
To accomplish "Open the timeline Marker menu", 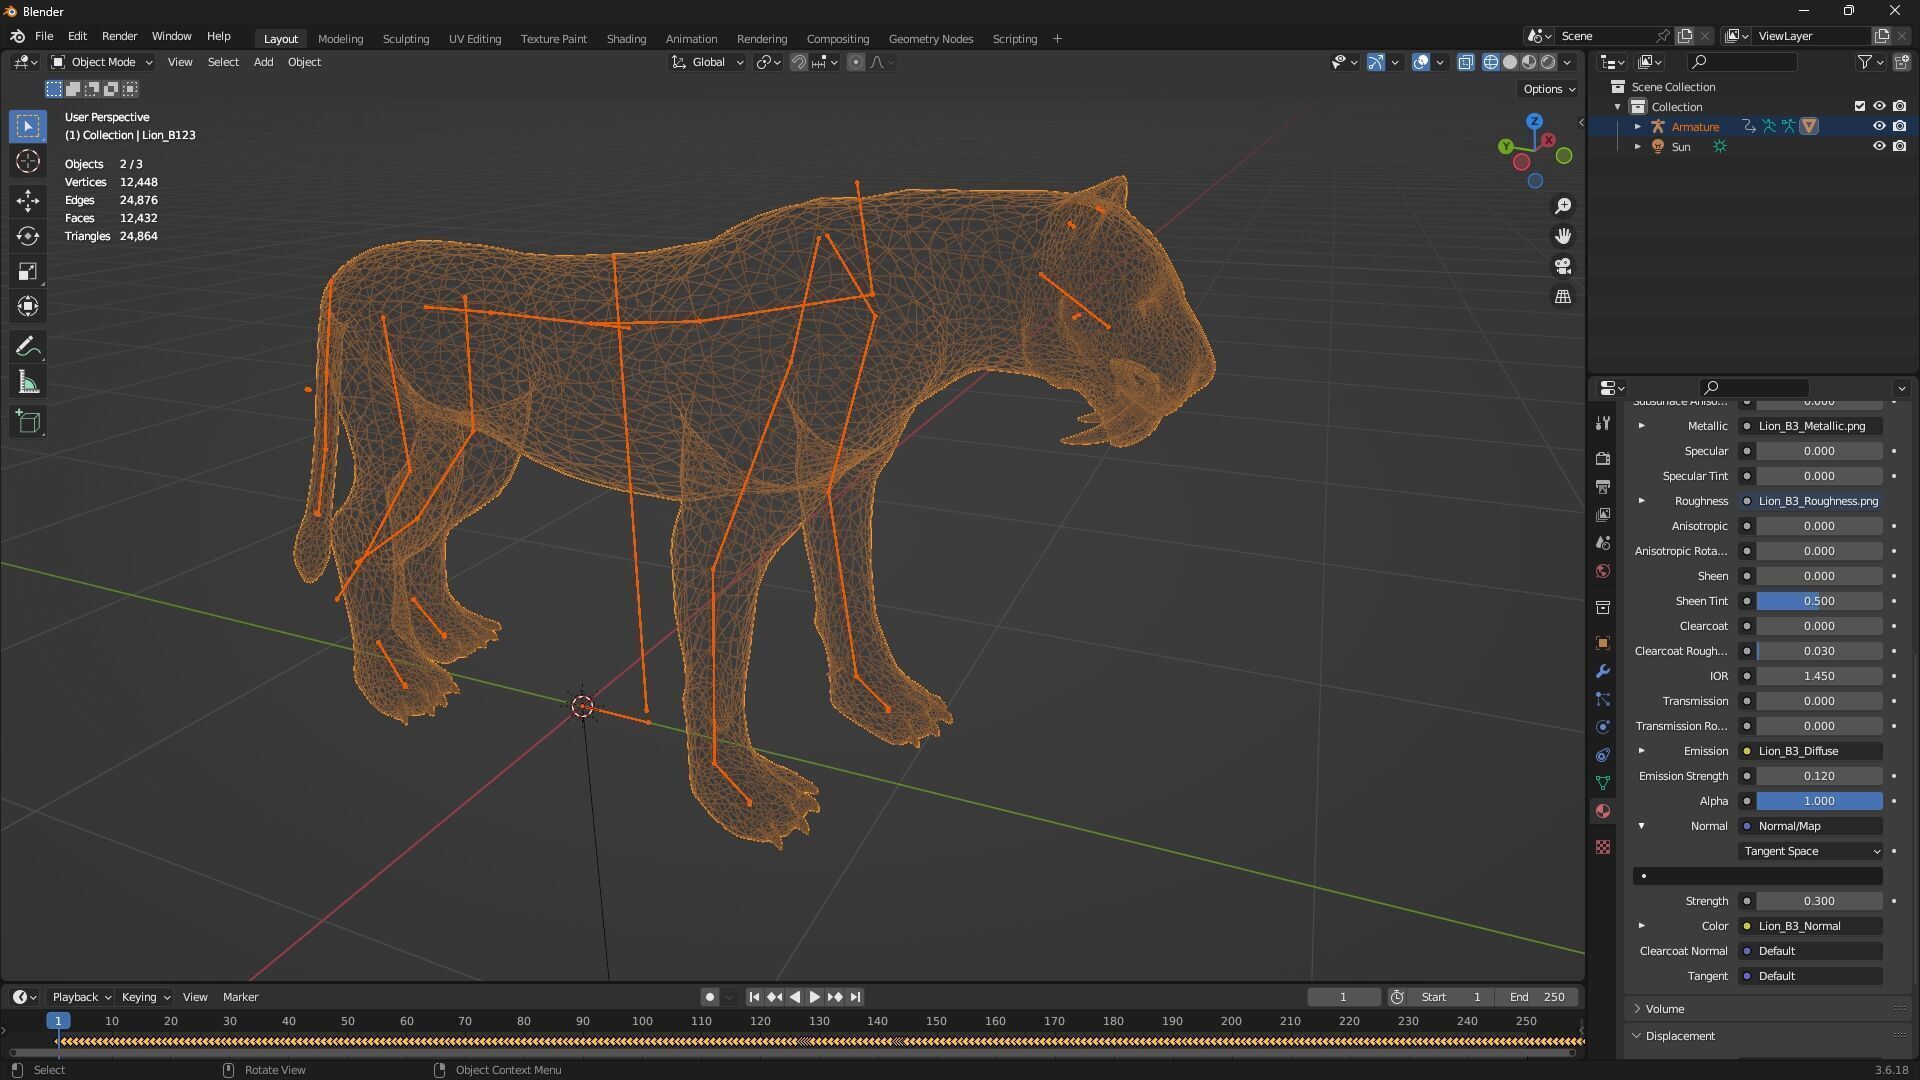I will (x=240, y=997).
